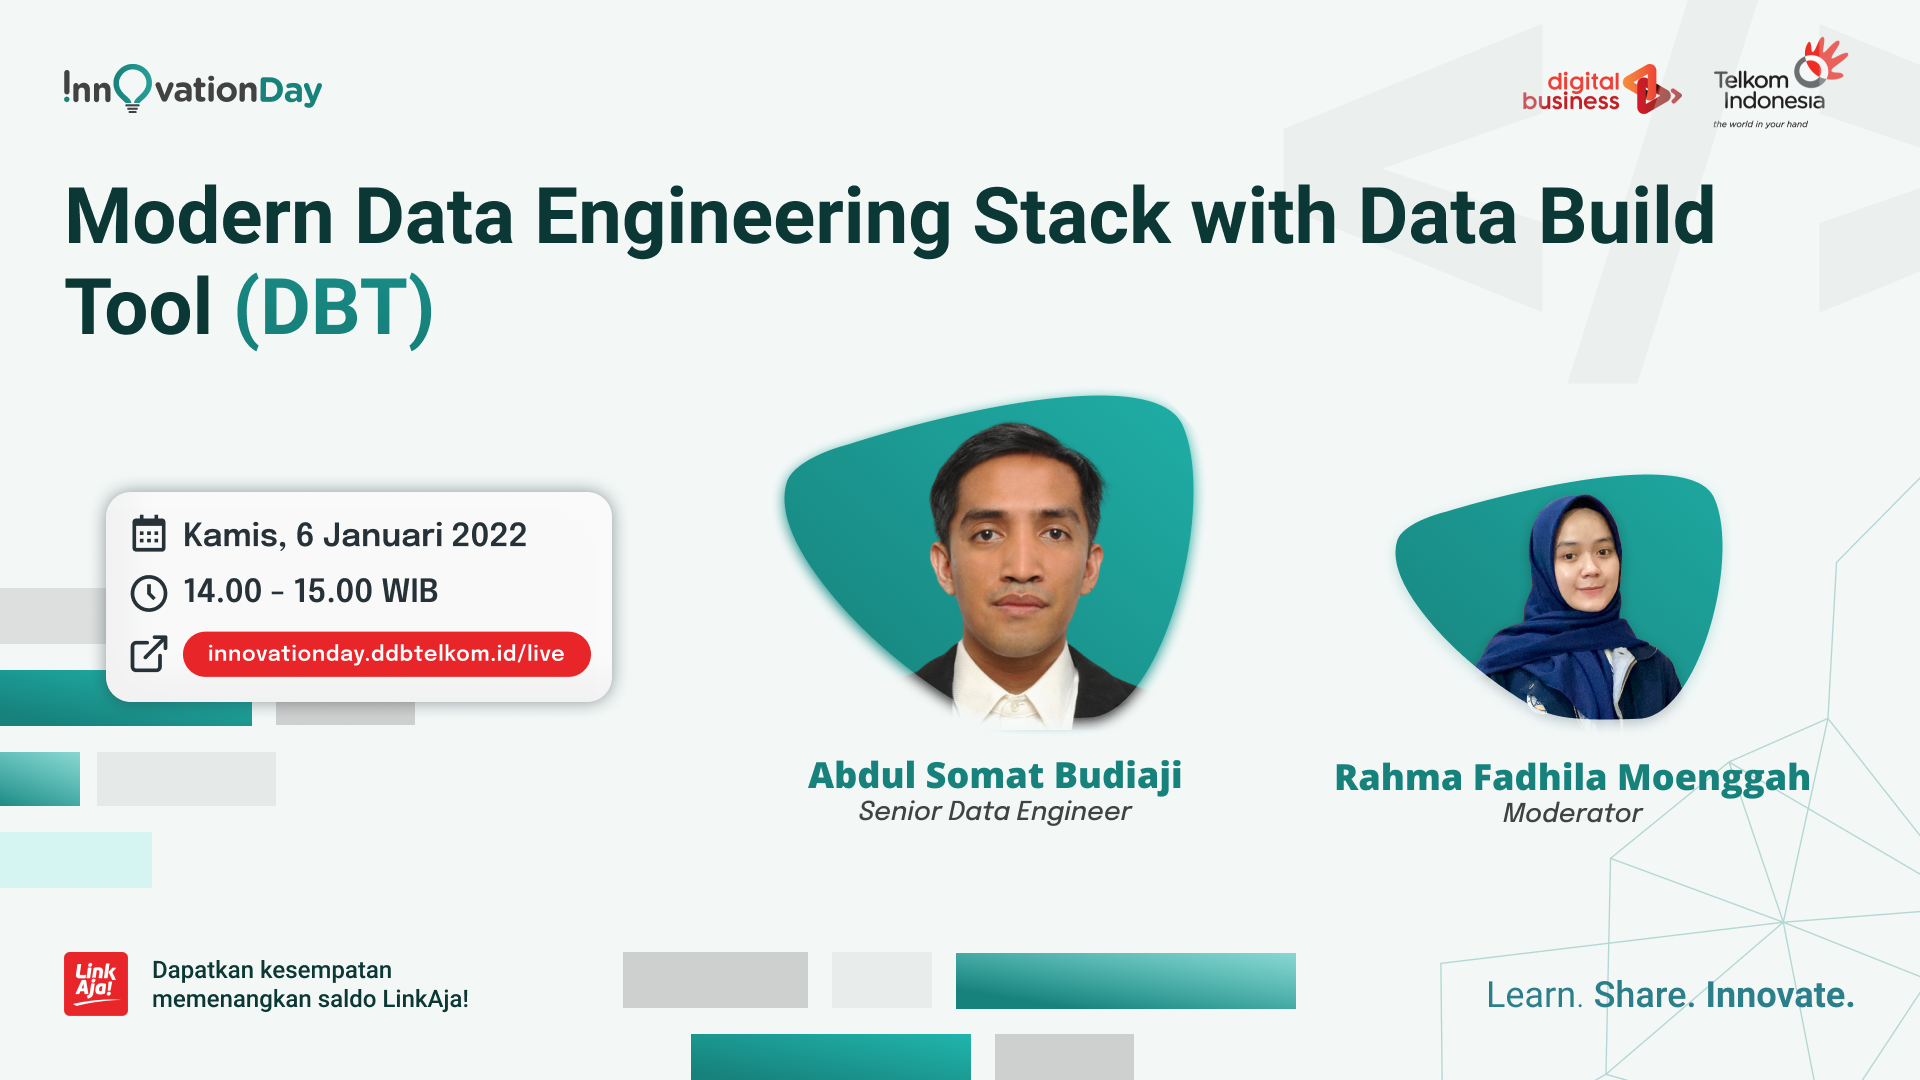
Task: Select the moderator name Rahma Fadhila Moenggah
Action: click(x=1572, y=777)
